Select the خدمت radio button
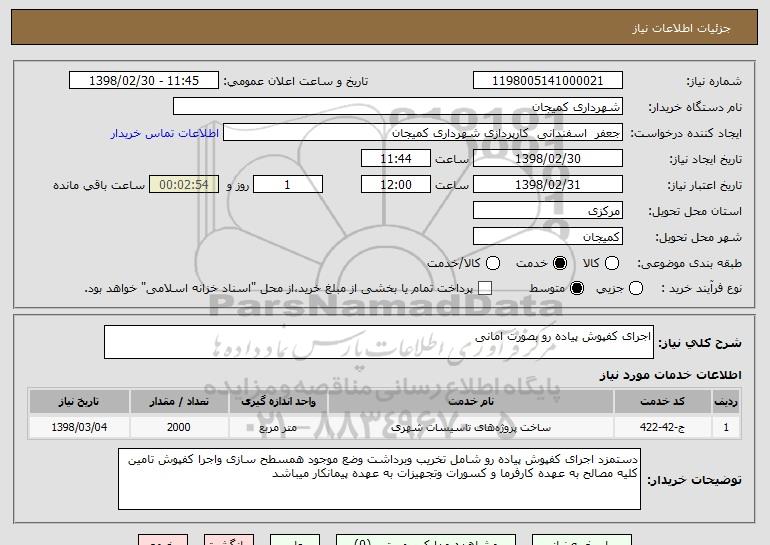Image resolution: width=770 pixels, height=545 pixels. 560,263
